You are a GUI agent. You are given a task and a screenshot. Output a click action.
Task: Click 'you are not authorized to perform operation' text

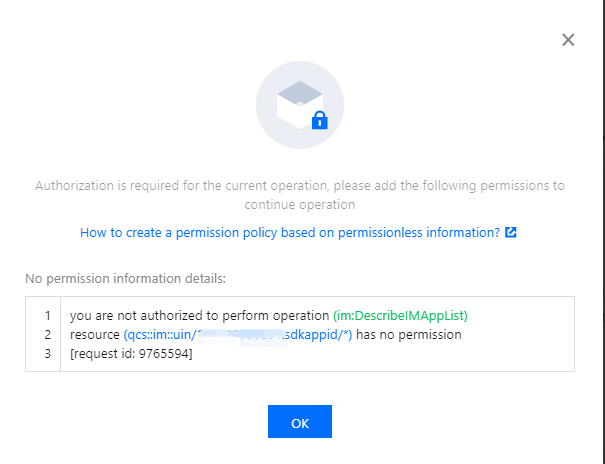(x=199, y=316)
